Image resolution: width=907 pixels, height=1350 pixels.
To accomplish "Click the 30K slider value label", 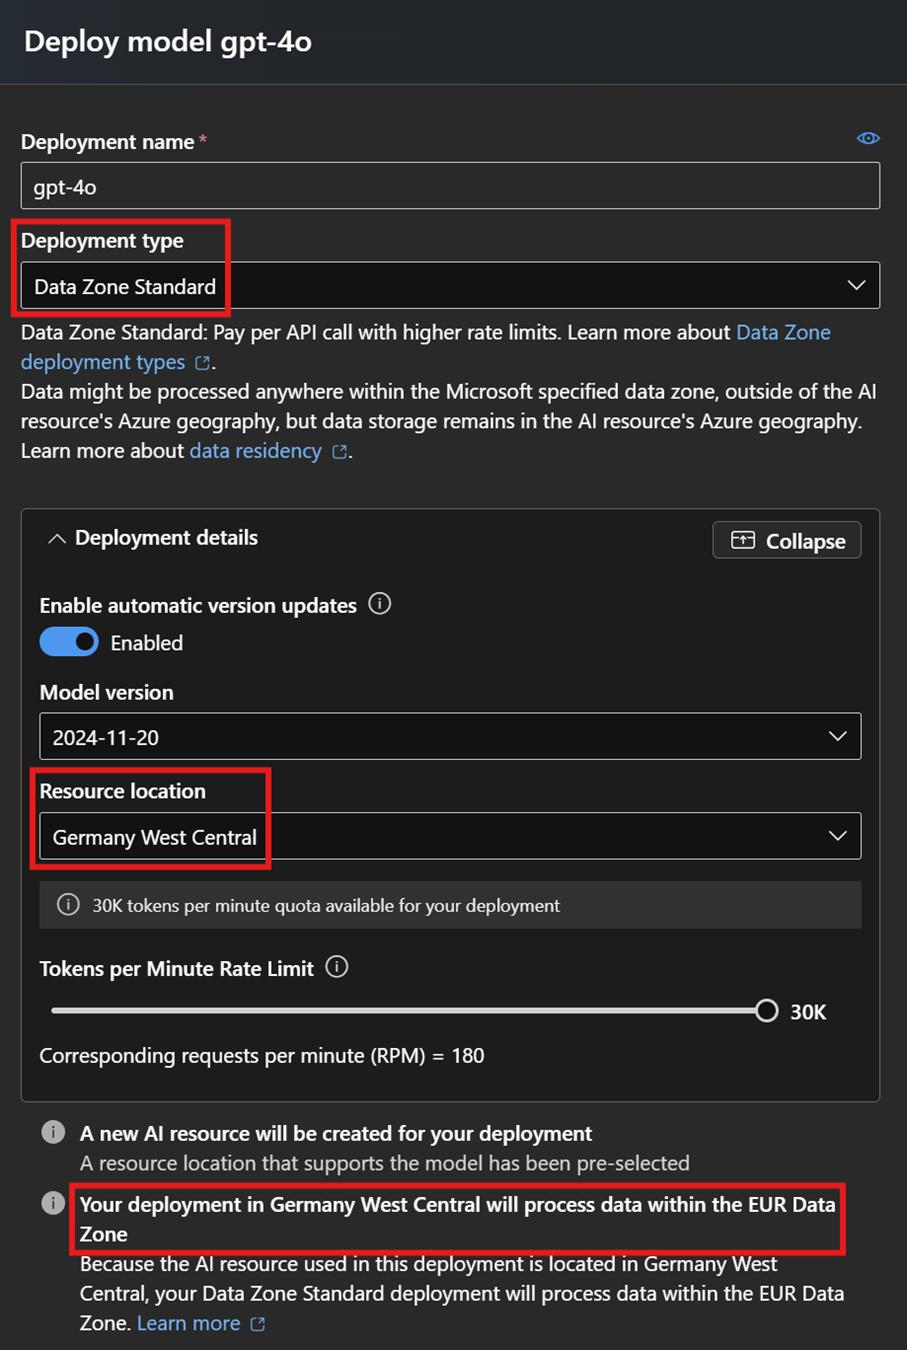I will pos(808,1012).
